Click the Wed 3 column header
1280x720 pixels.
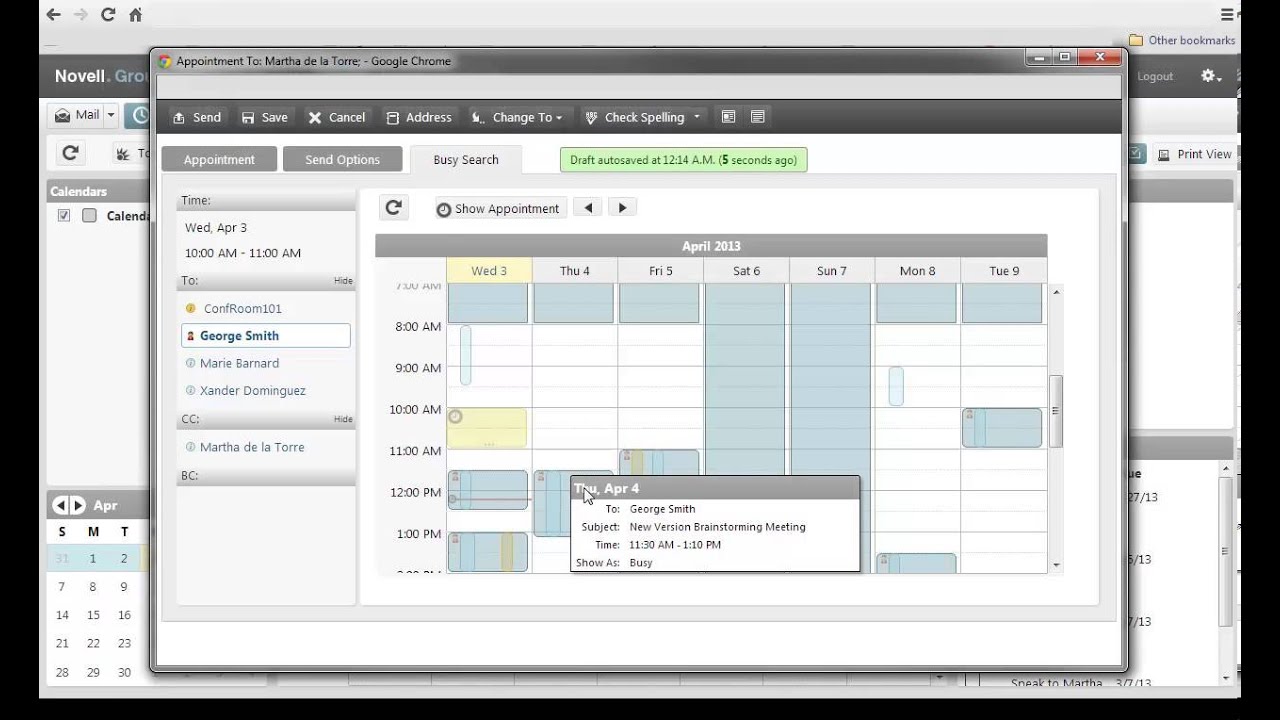489,271
